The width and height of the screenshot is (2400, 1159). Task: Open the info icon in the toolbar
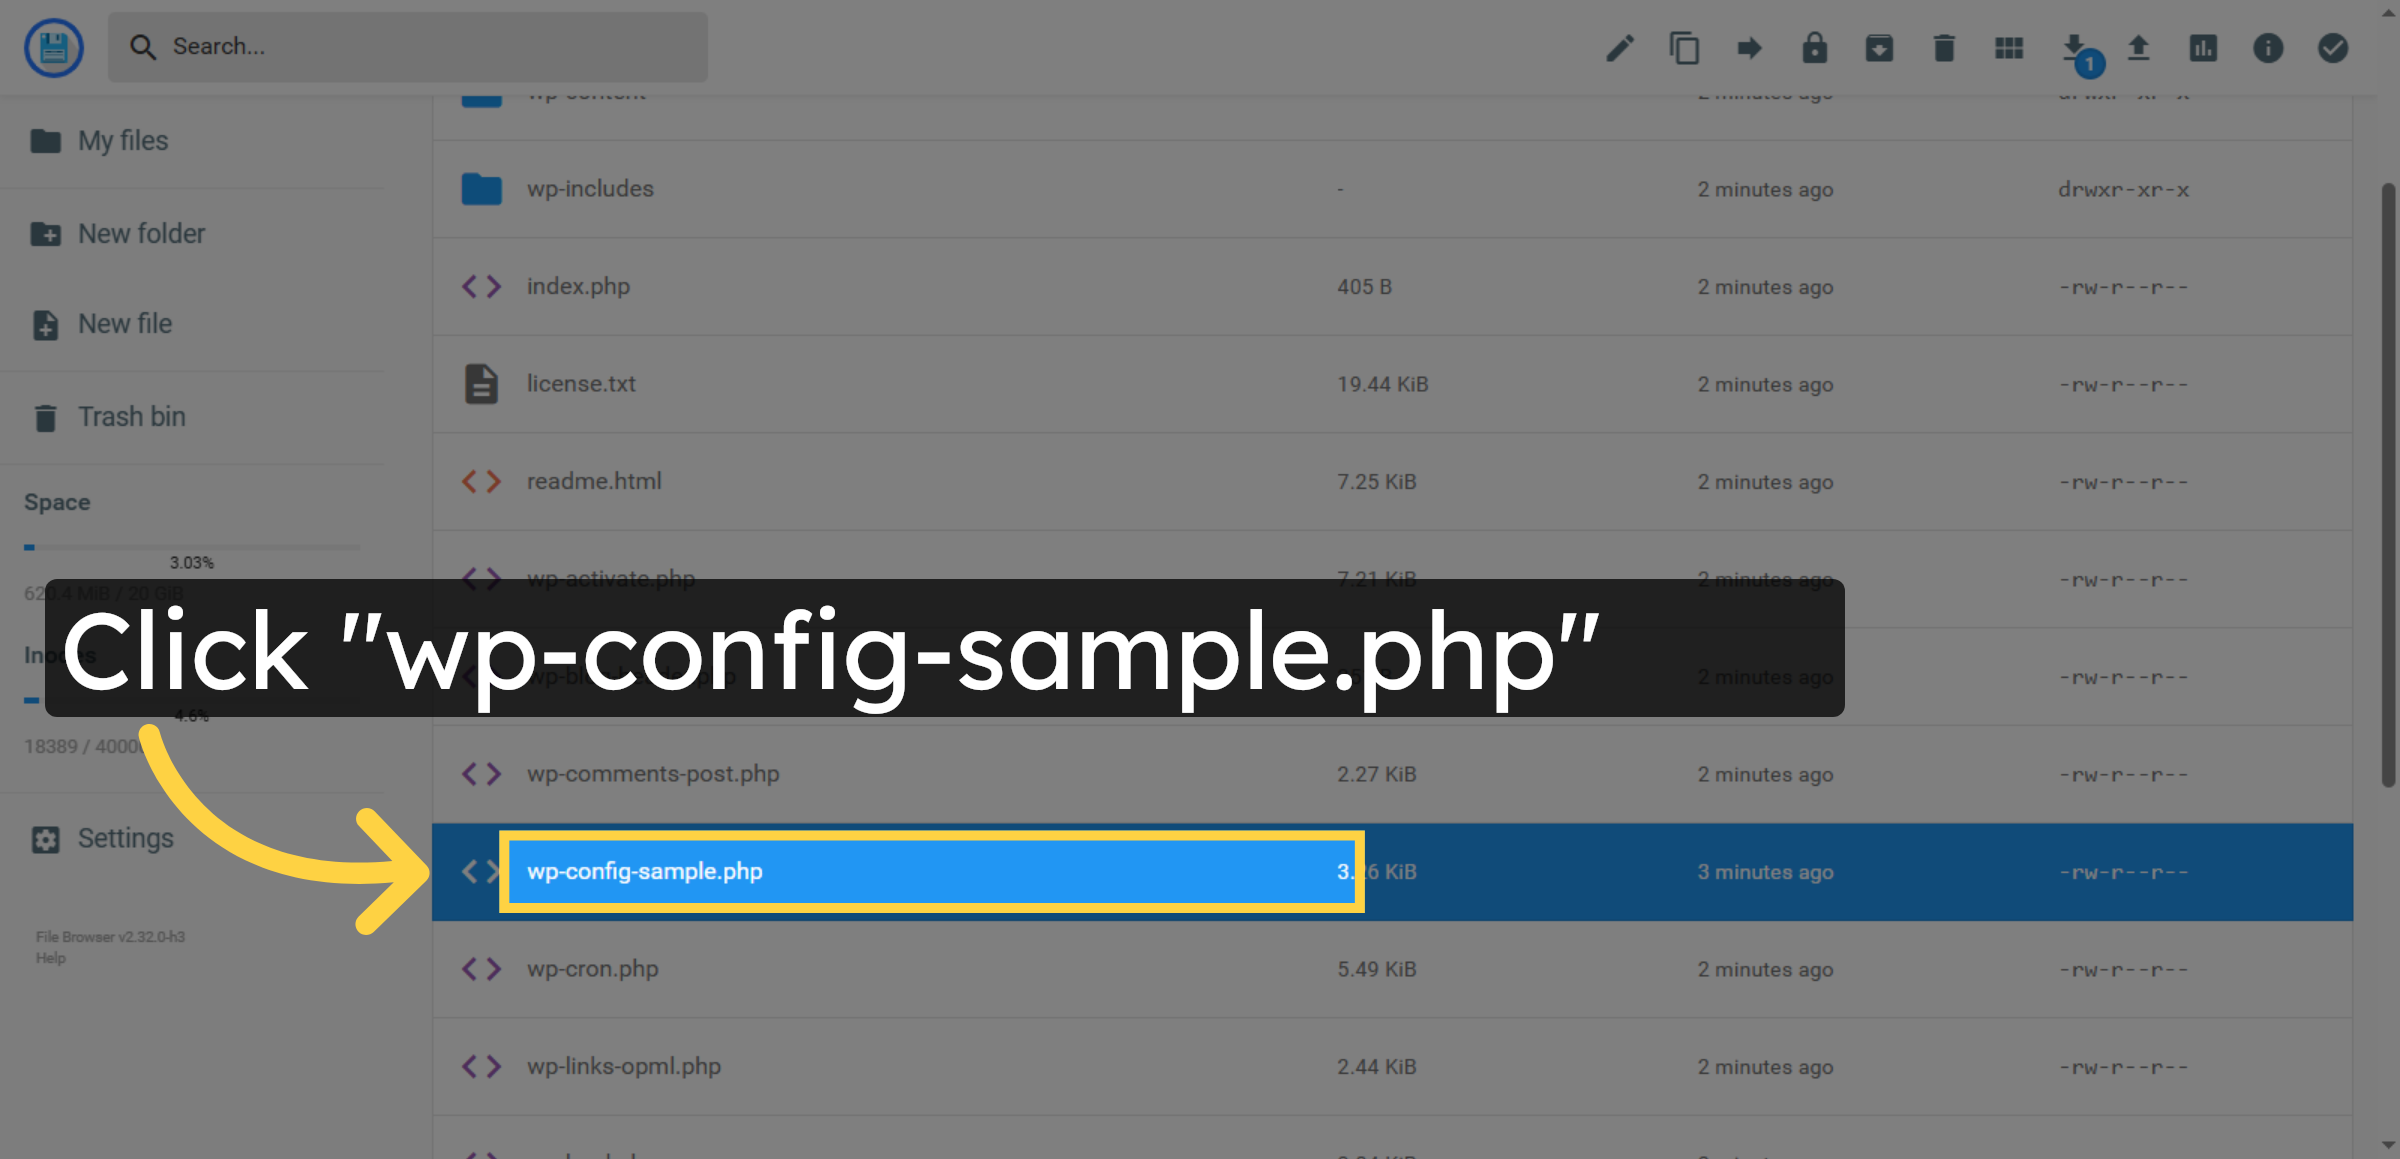click(x=2268, y=48)
